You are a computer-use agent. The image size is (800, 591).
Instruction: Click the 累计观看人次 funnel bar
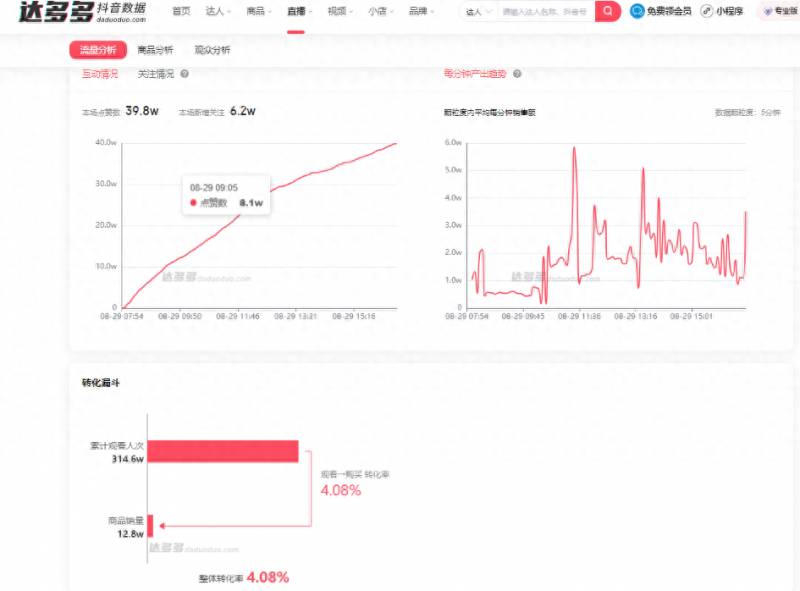tap(223, 451)
